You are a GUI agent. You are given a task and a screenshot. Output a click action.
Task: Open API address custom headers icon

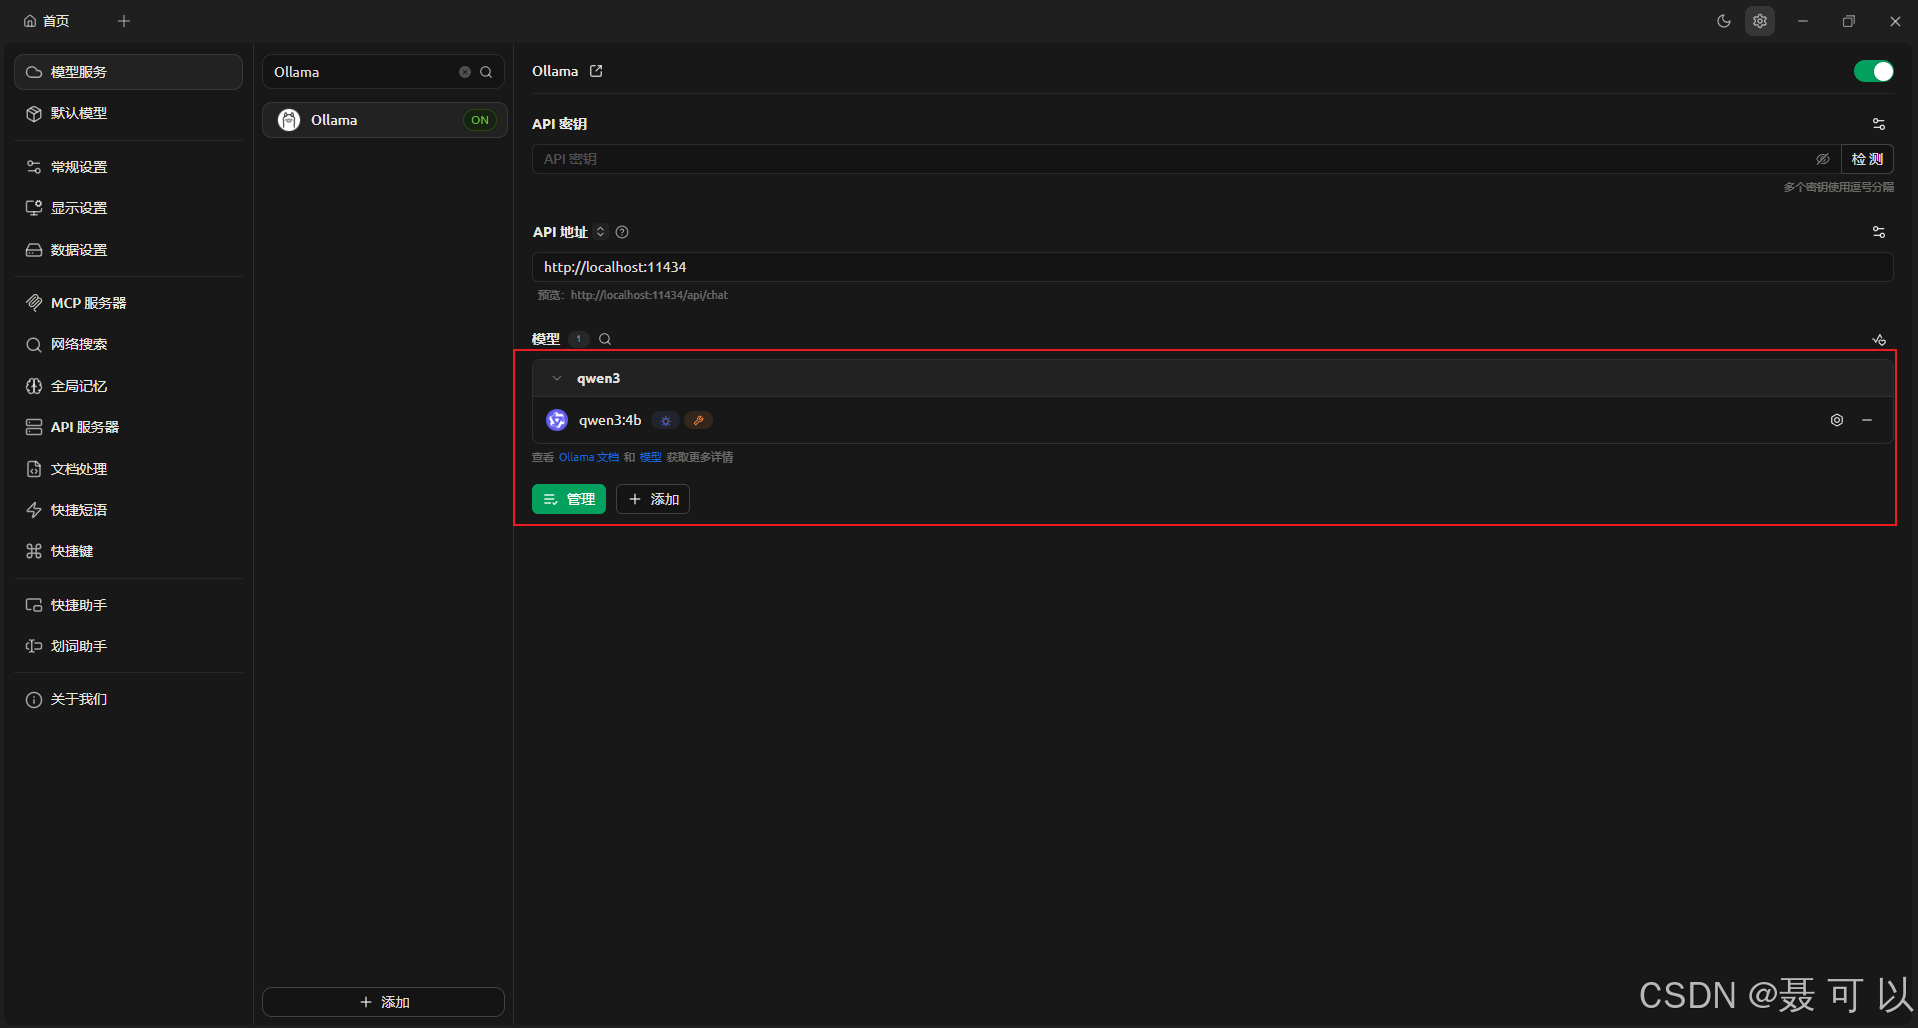(x=1879, y=232)
